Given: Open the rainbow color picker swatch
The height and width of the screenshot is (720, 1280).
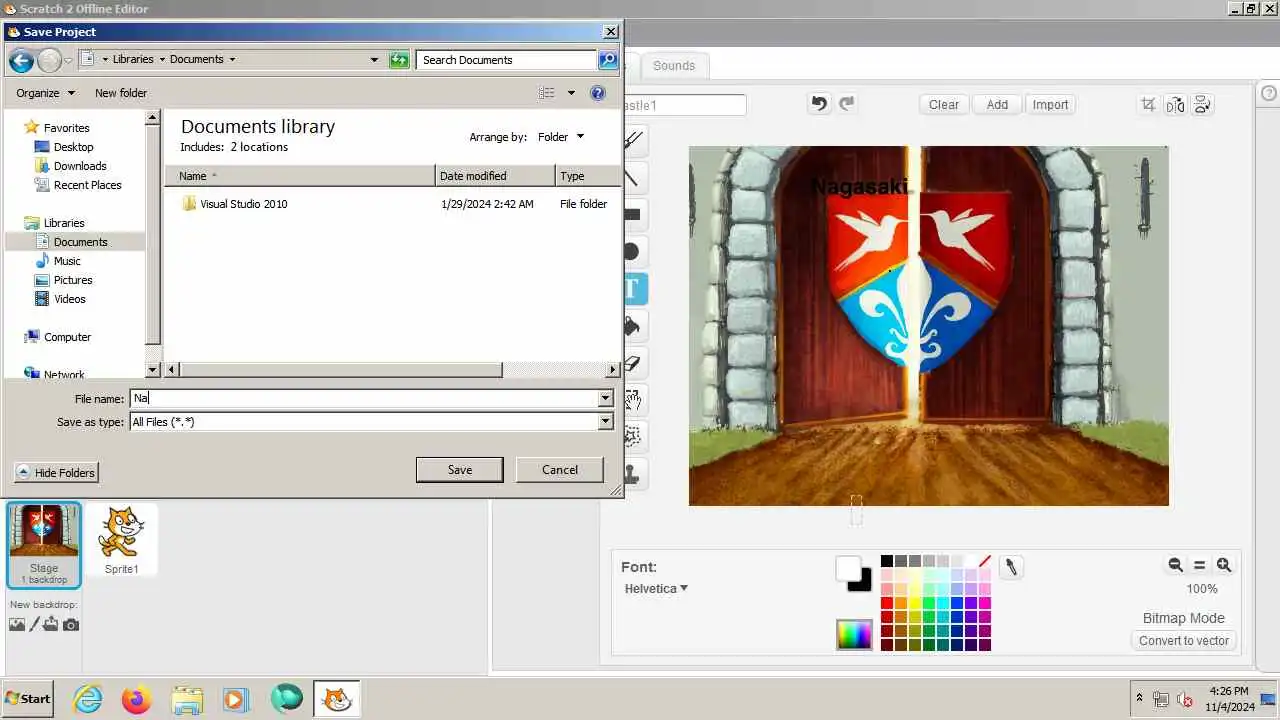Looking at the screenshot, I should point(854,634).
